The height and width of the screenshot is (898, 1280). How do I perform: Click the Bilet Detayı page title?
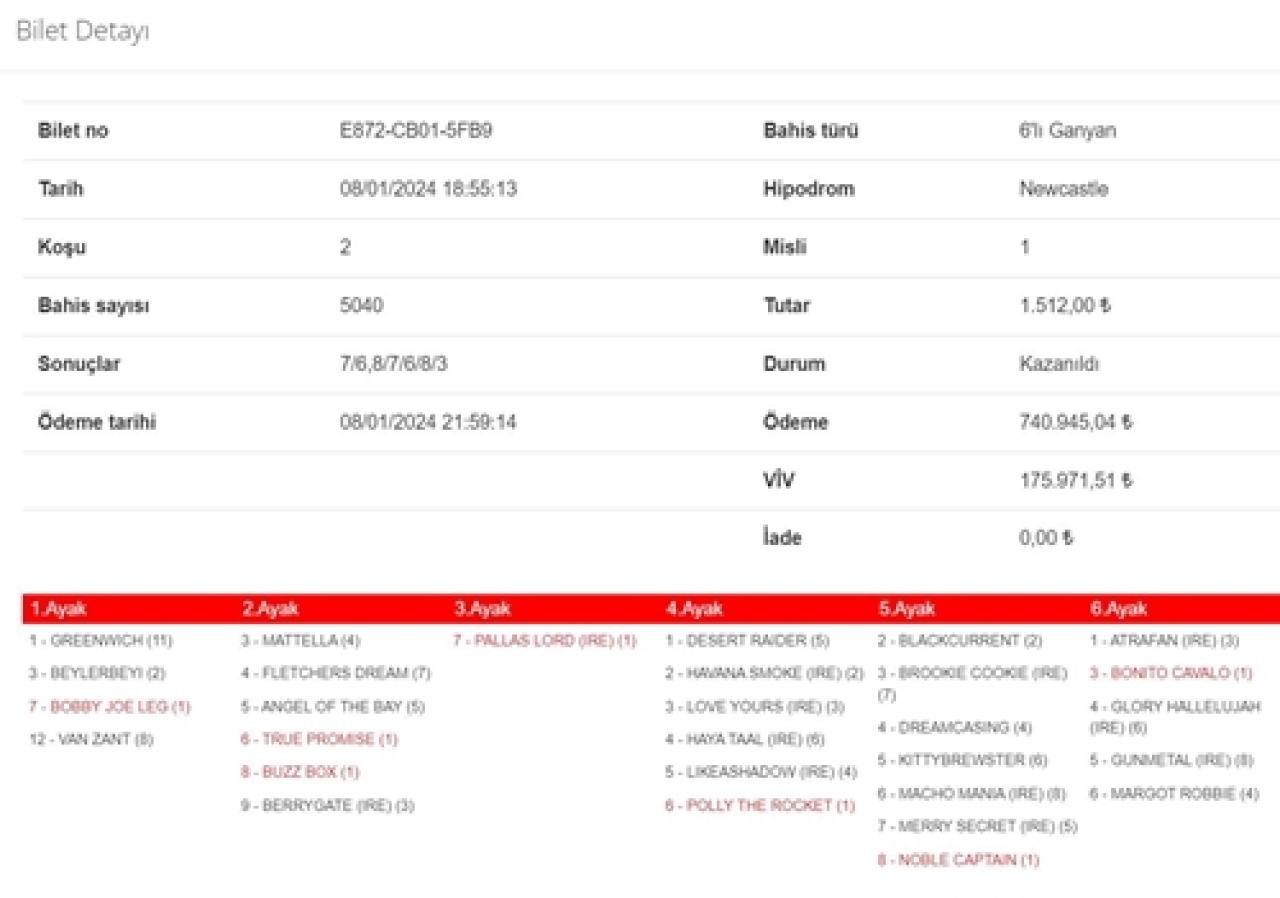pyautogui.click(x=83, y=32)
